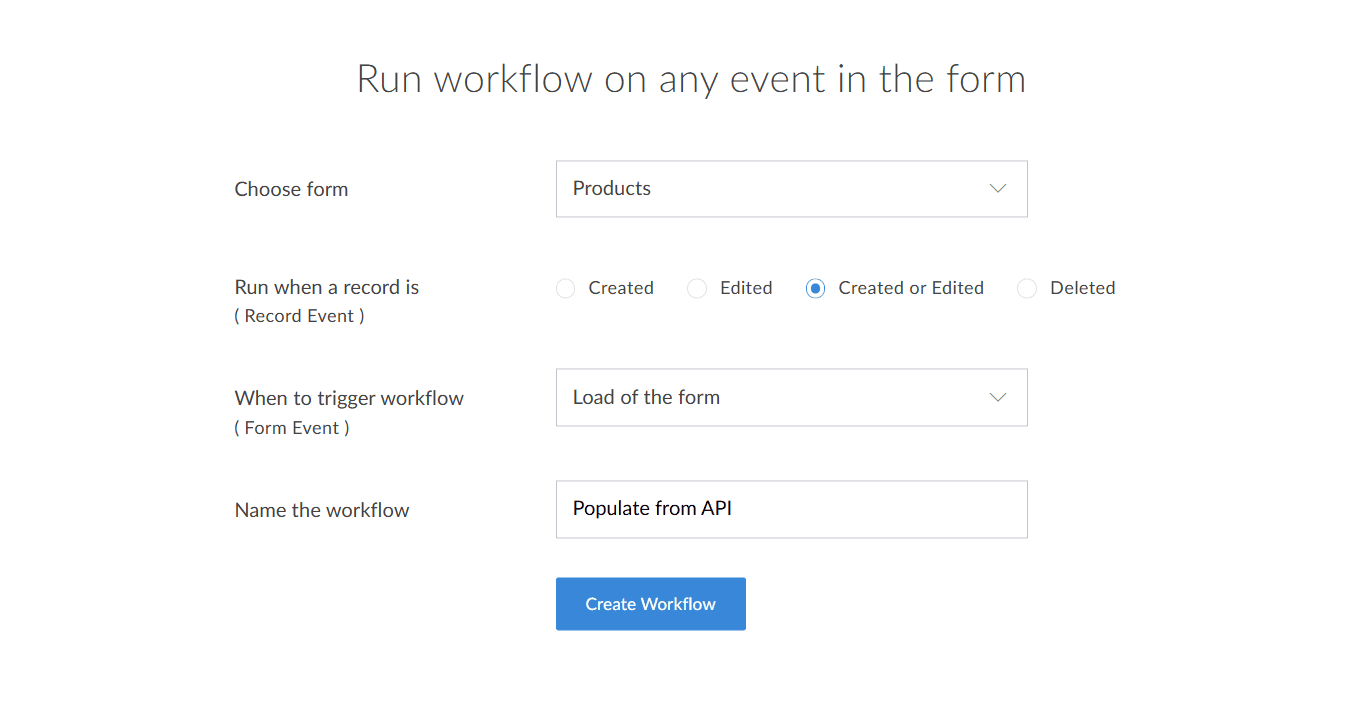Viewport: 1356px width, 713px height.
Task: Click the chevron in the form event dropdown
Action: pos(997,397)
